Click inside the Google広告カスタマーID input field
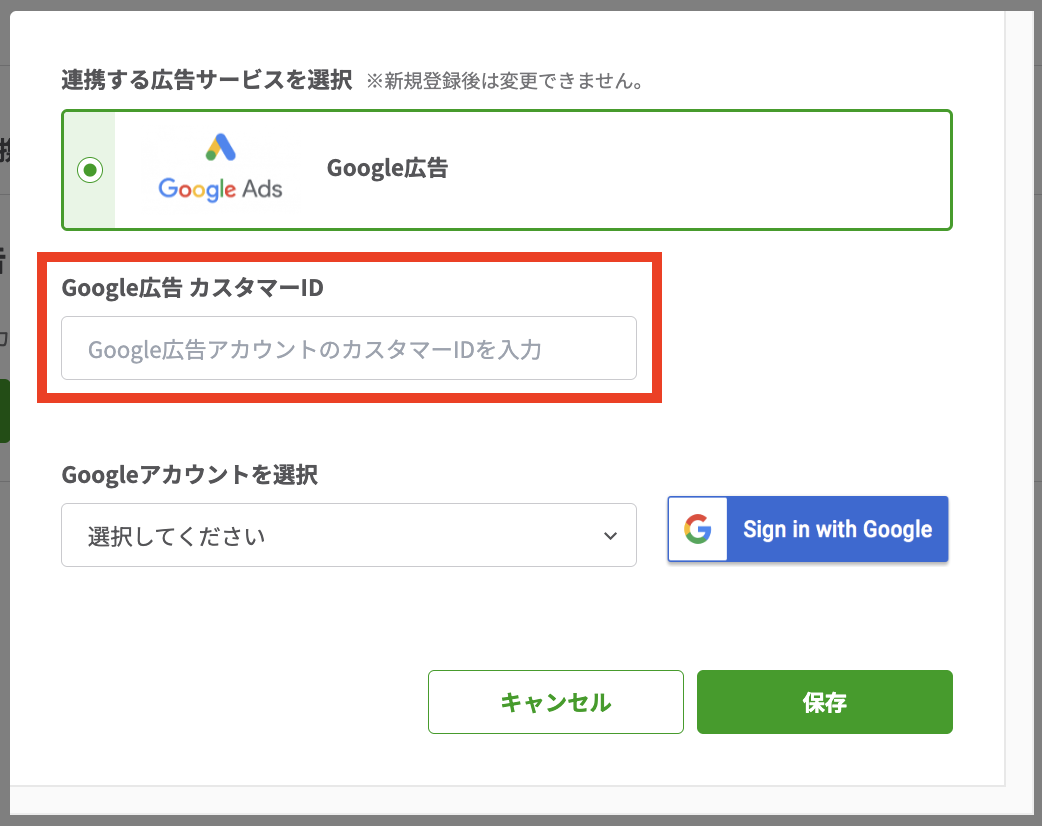 (x=349, y=348)
